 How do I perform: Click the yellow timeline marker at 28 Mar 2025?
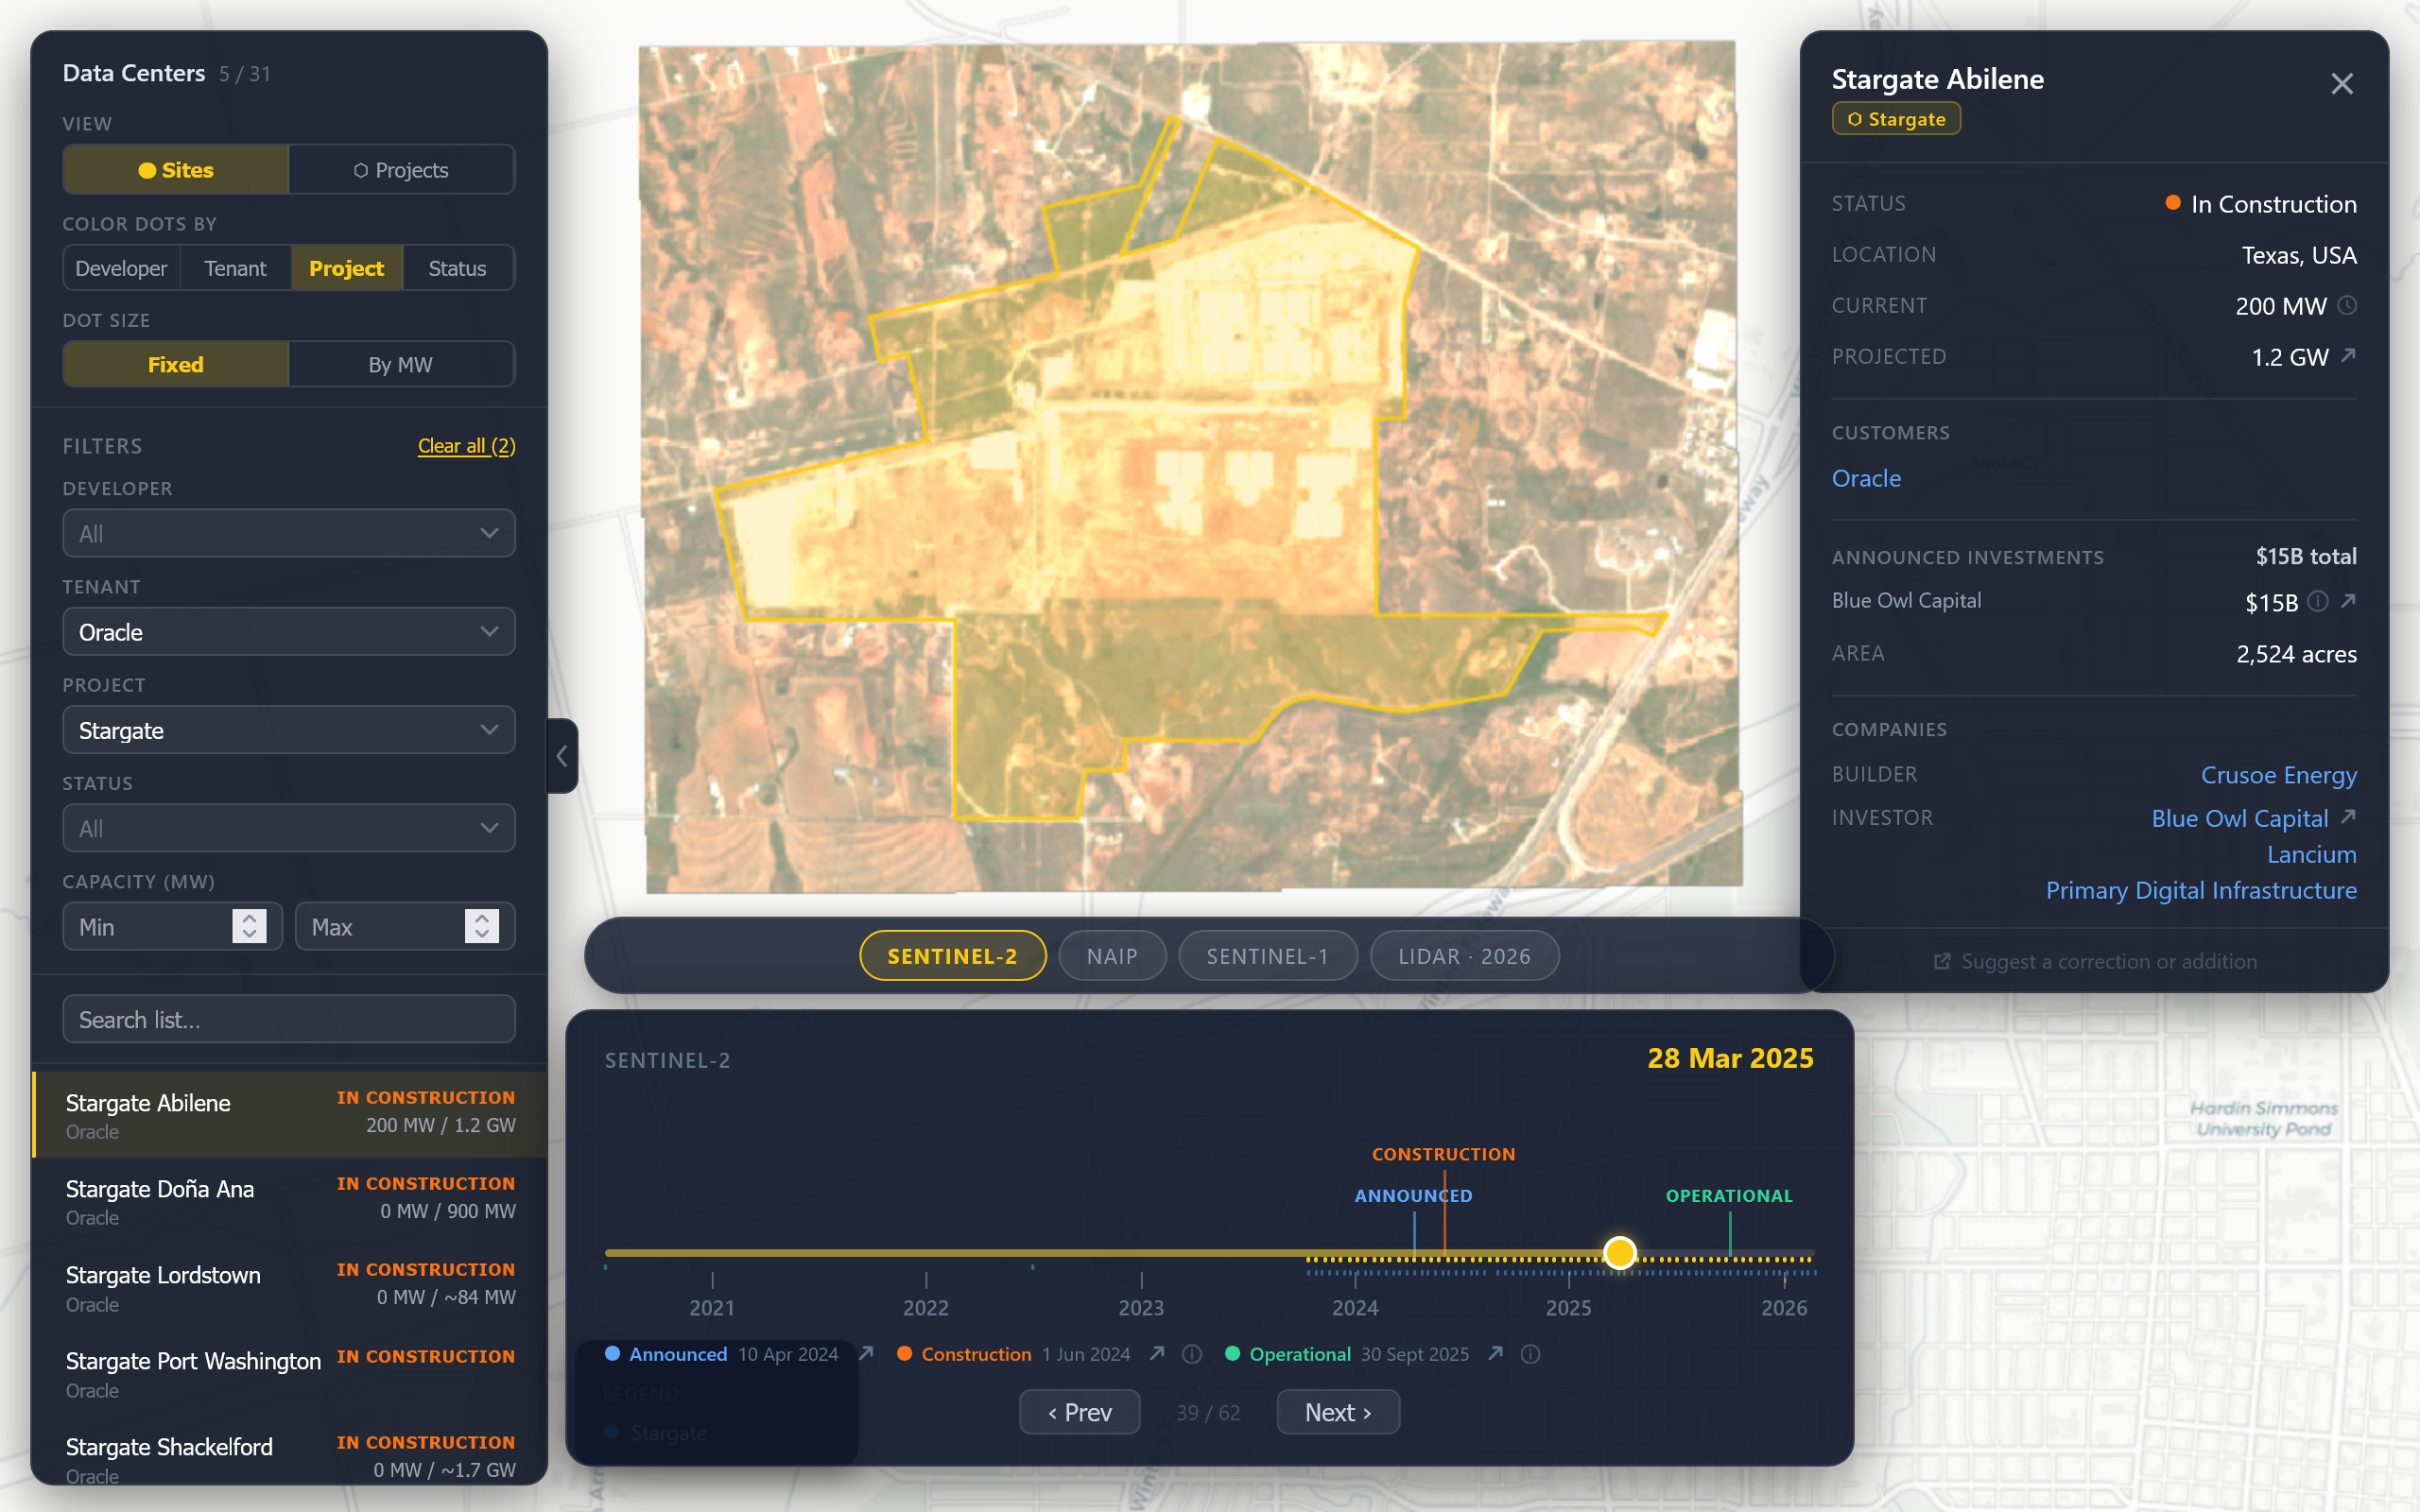point(1620,1252)
